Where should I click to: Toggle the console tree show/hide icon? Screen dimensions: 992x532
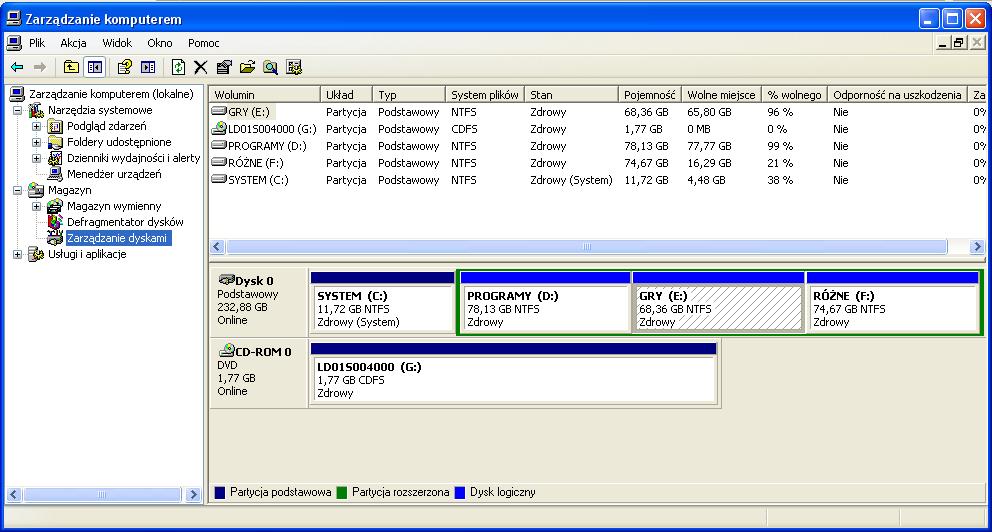click(95, 67)
